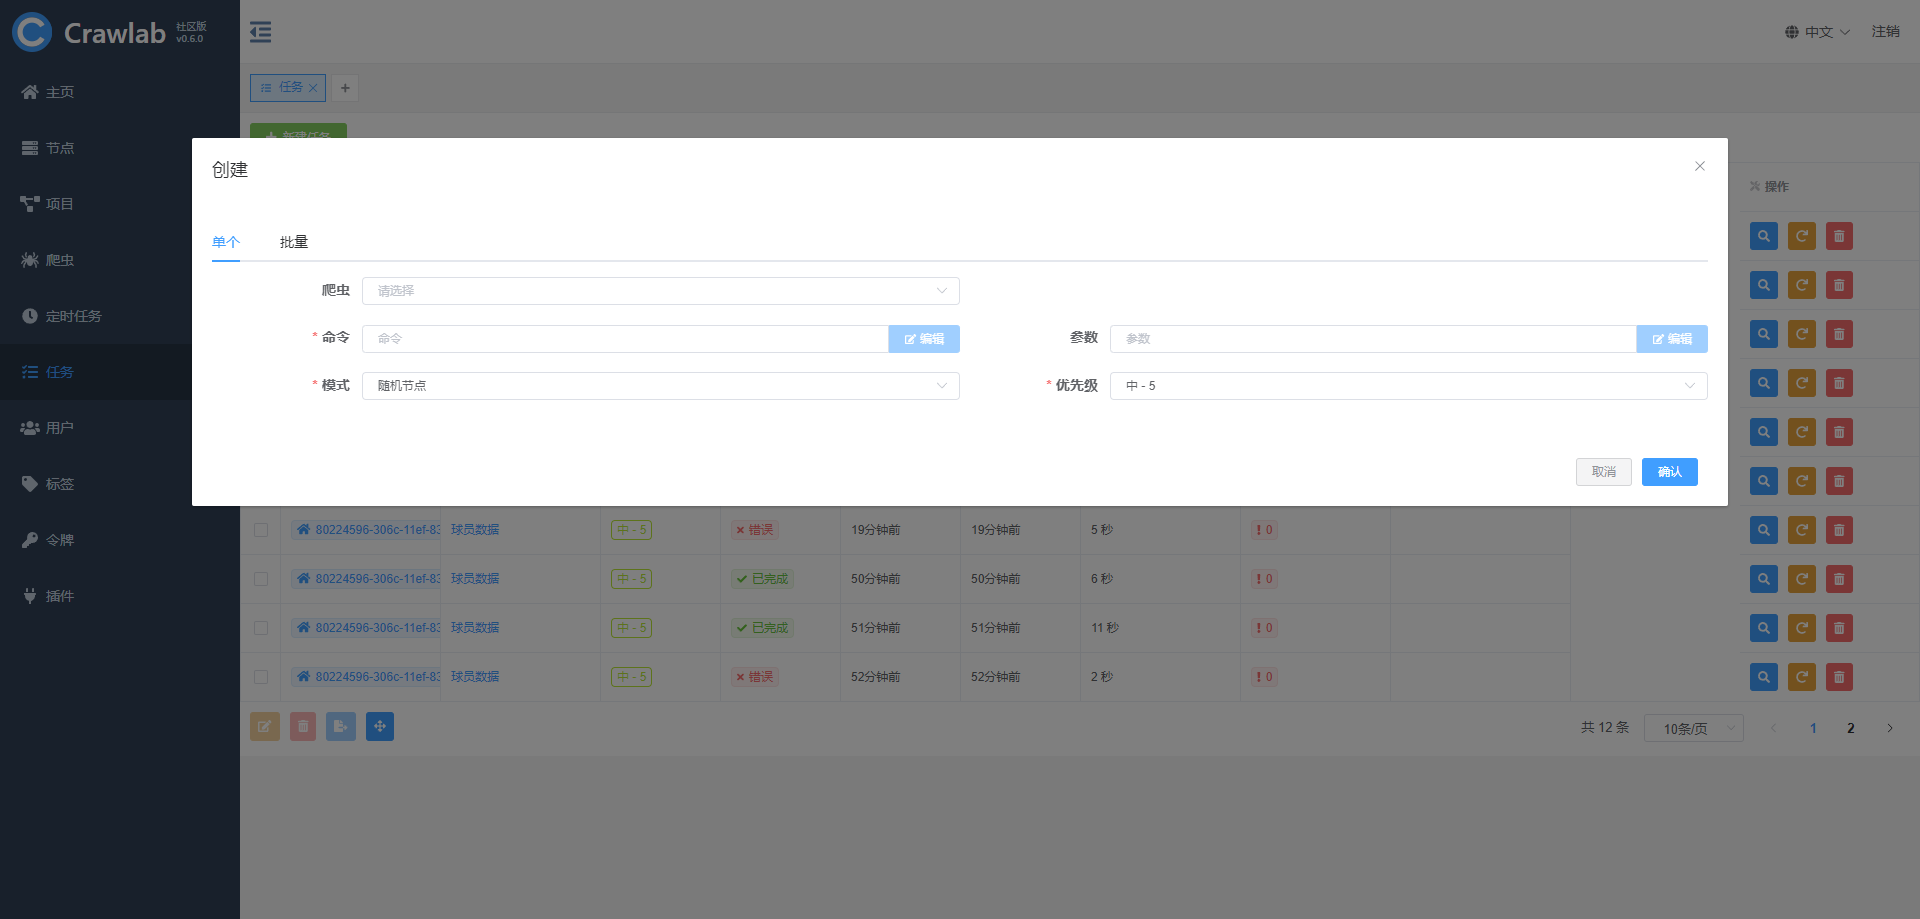Click 编辑 button next to 参数 field
This screenshot has height=919, width=1920.
1672,339
